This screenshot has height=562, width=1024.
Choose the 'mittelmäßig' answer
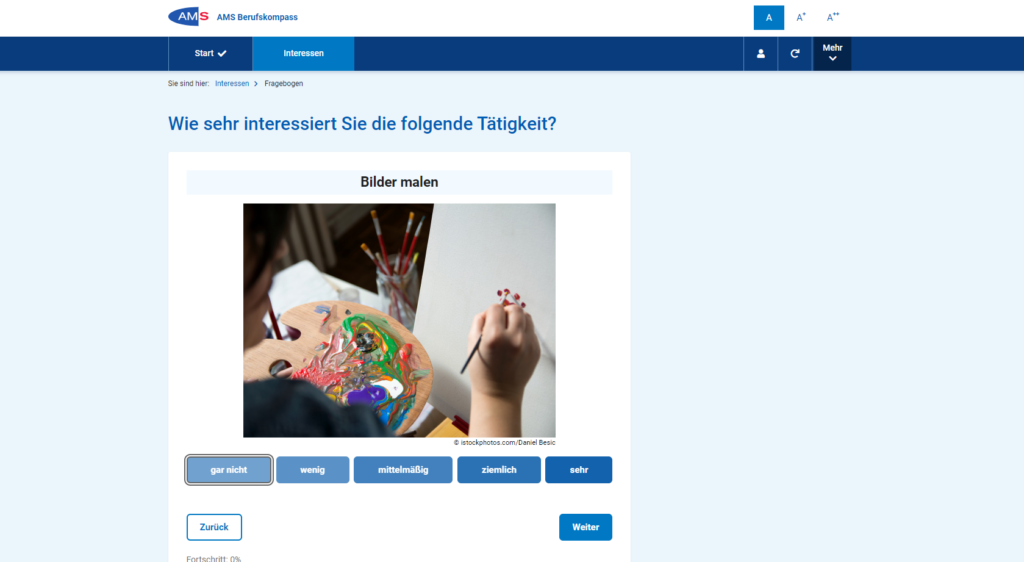tap(403, 470)
